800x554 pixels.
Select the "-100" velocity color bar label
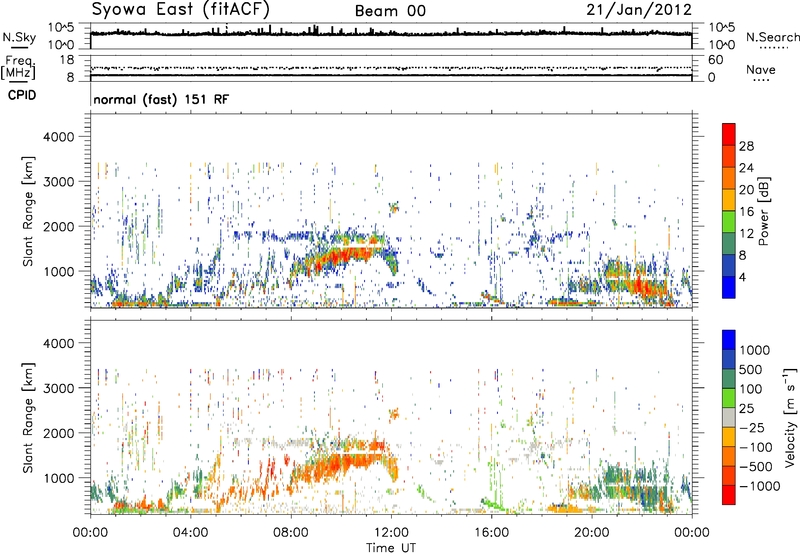point(756,447)
